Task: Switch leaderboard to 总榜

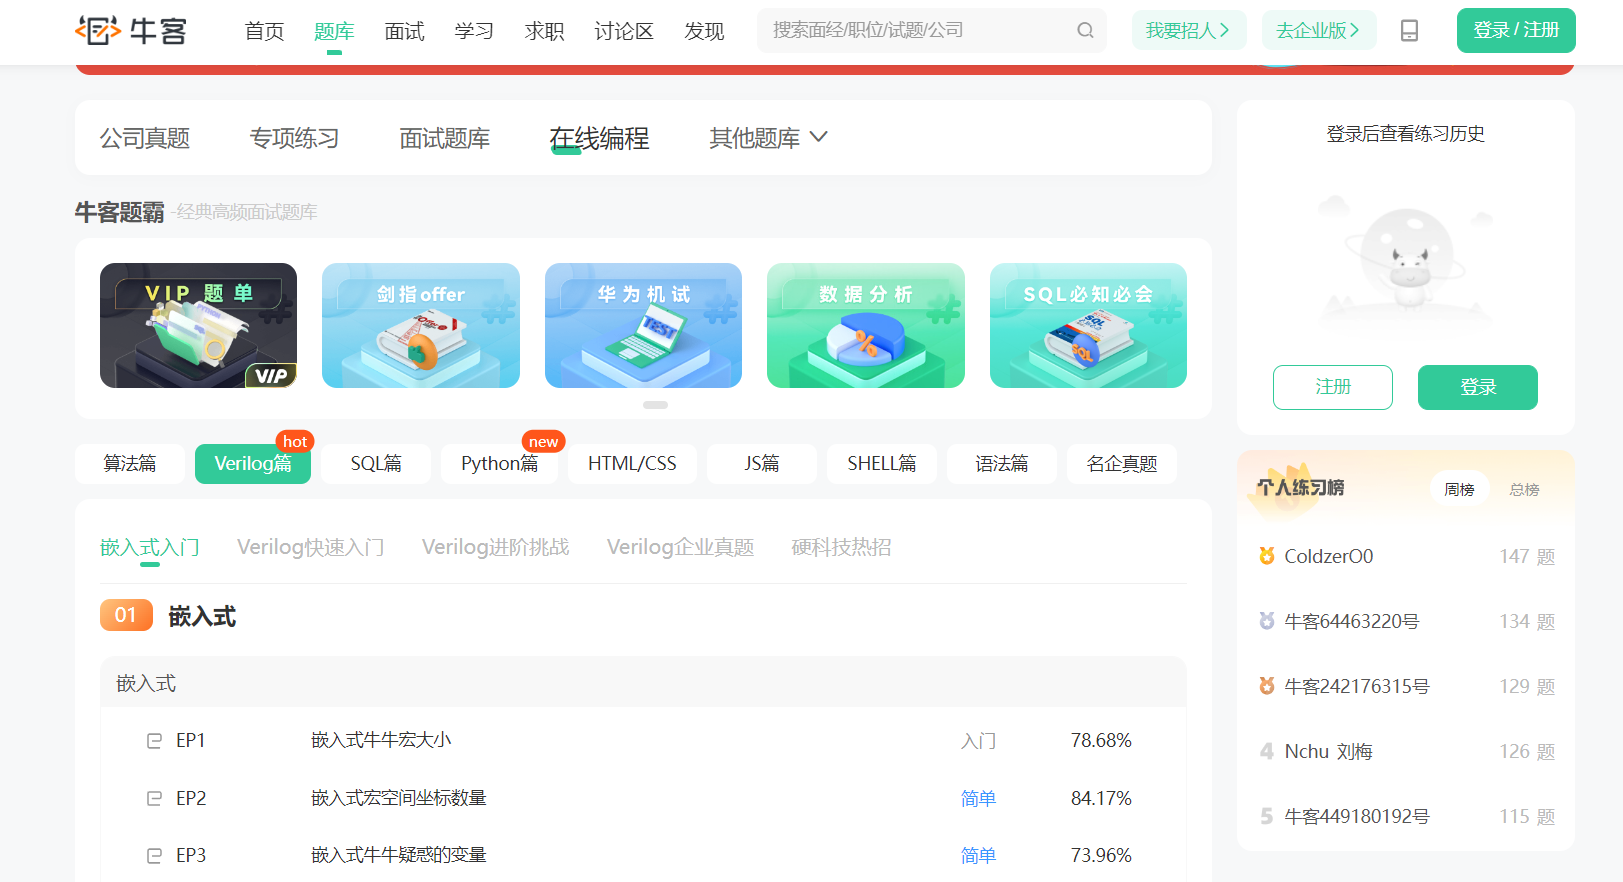Action: 1524,489
